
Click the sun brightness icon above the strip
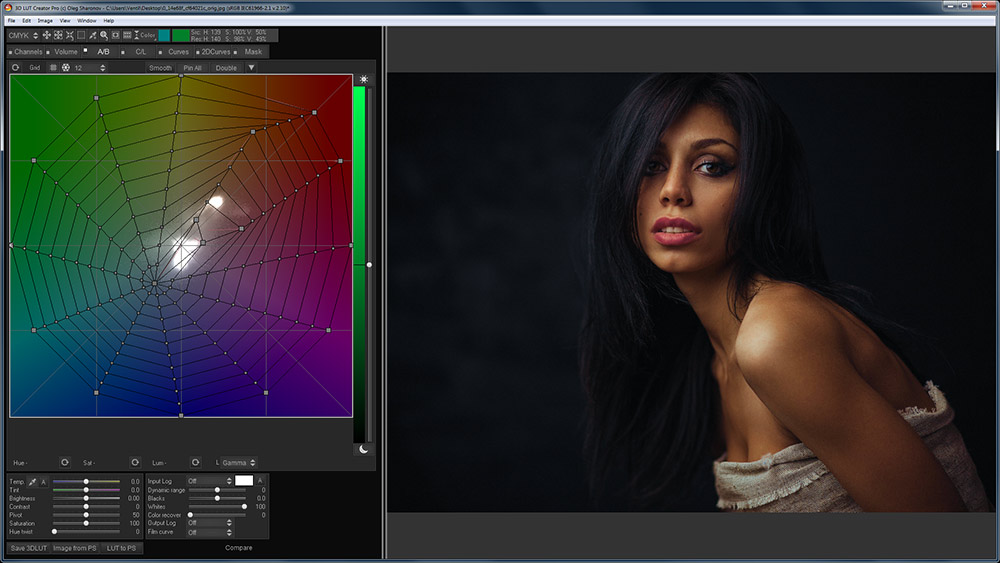click(x=364, y=79)
